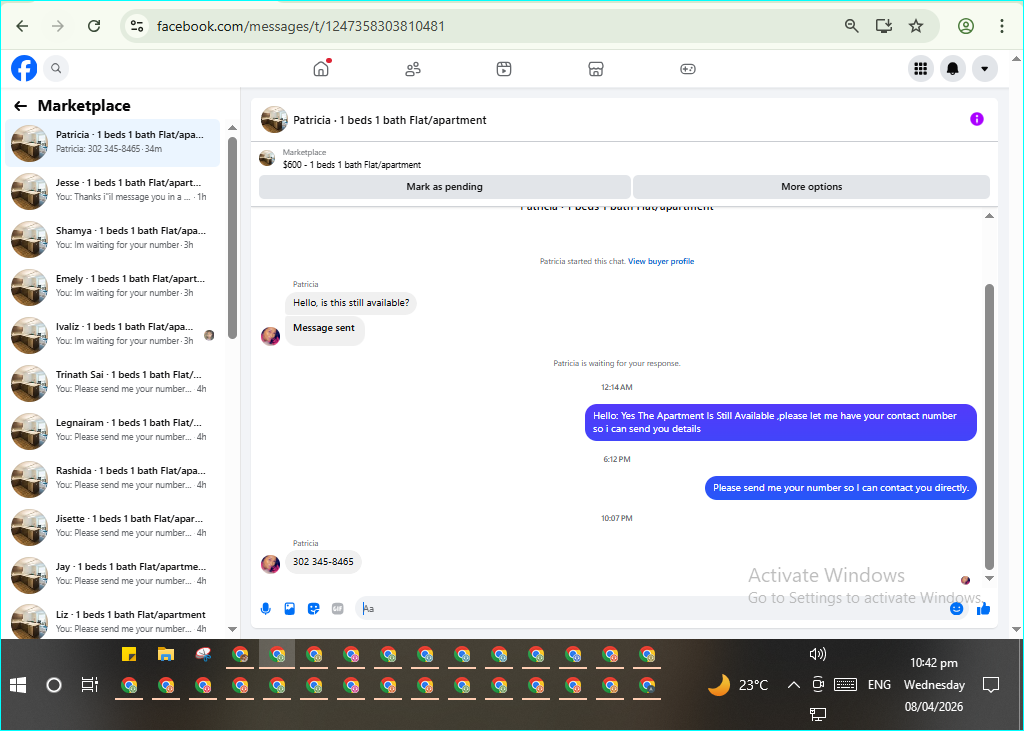Click the message input field
This screenshot has height=731, width=1024.
[653, 609]
